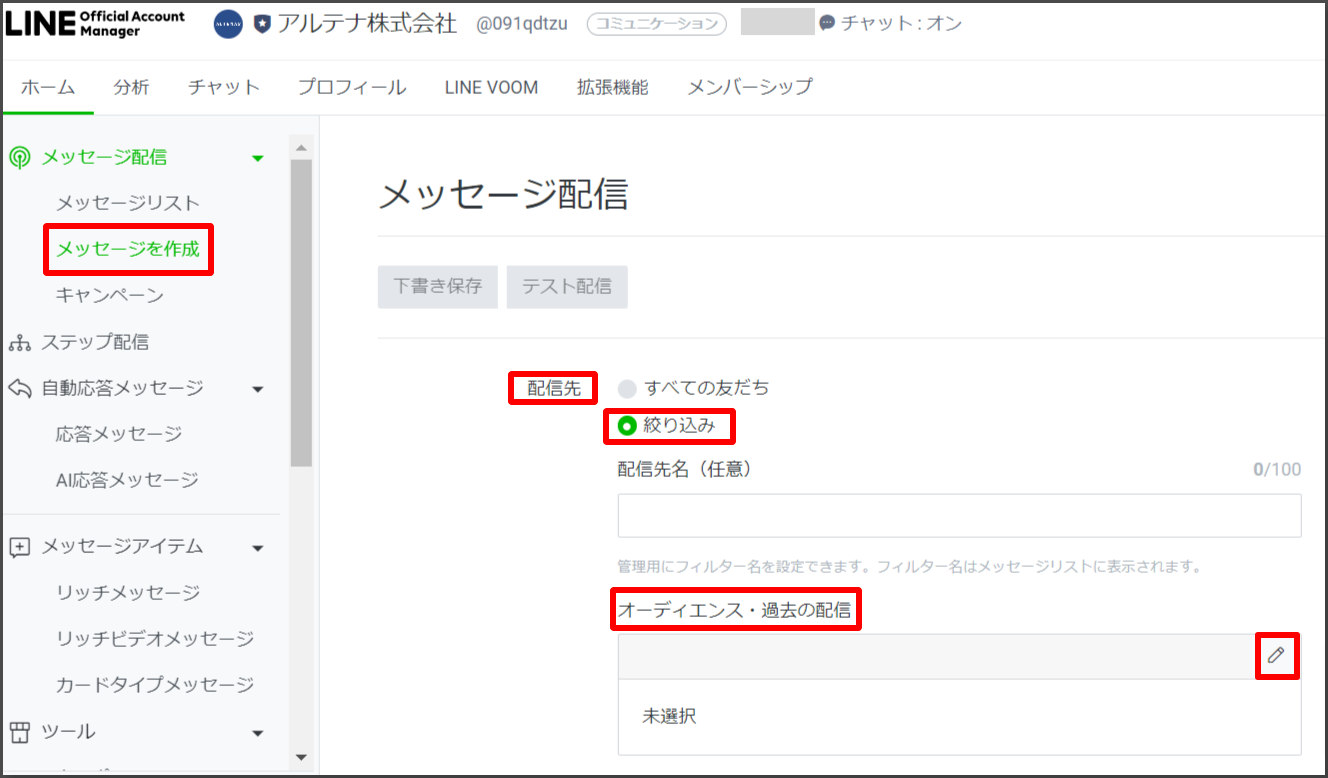Open the LINE VOOM tab

491,87
